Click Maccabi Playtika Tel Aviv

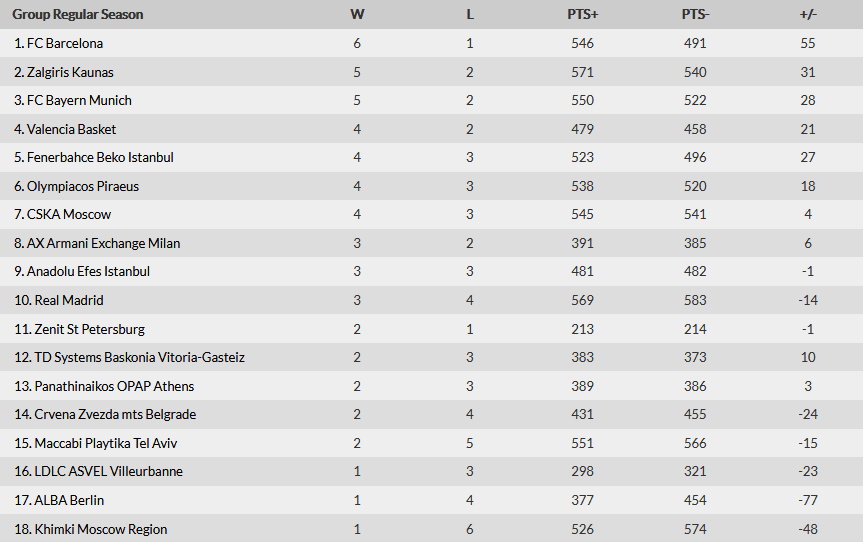click(106, 443)
